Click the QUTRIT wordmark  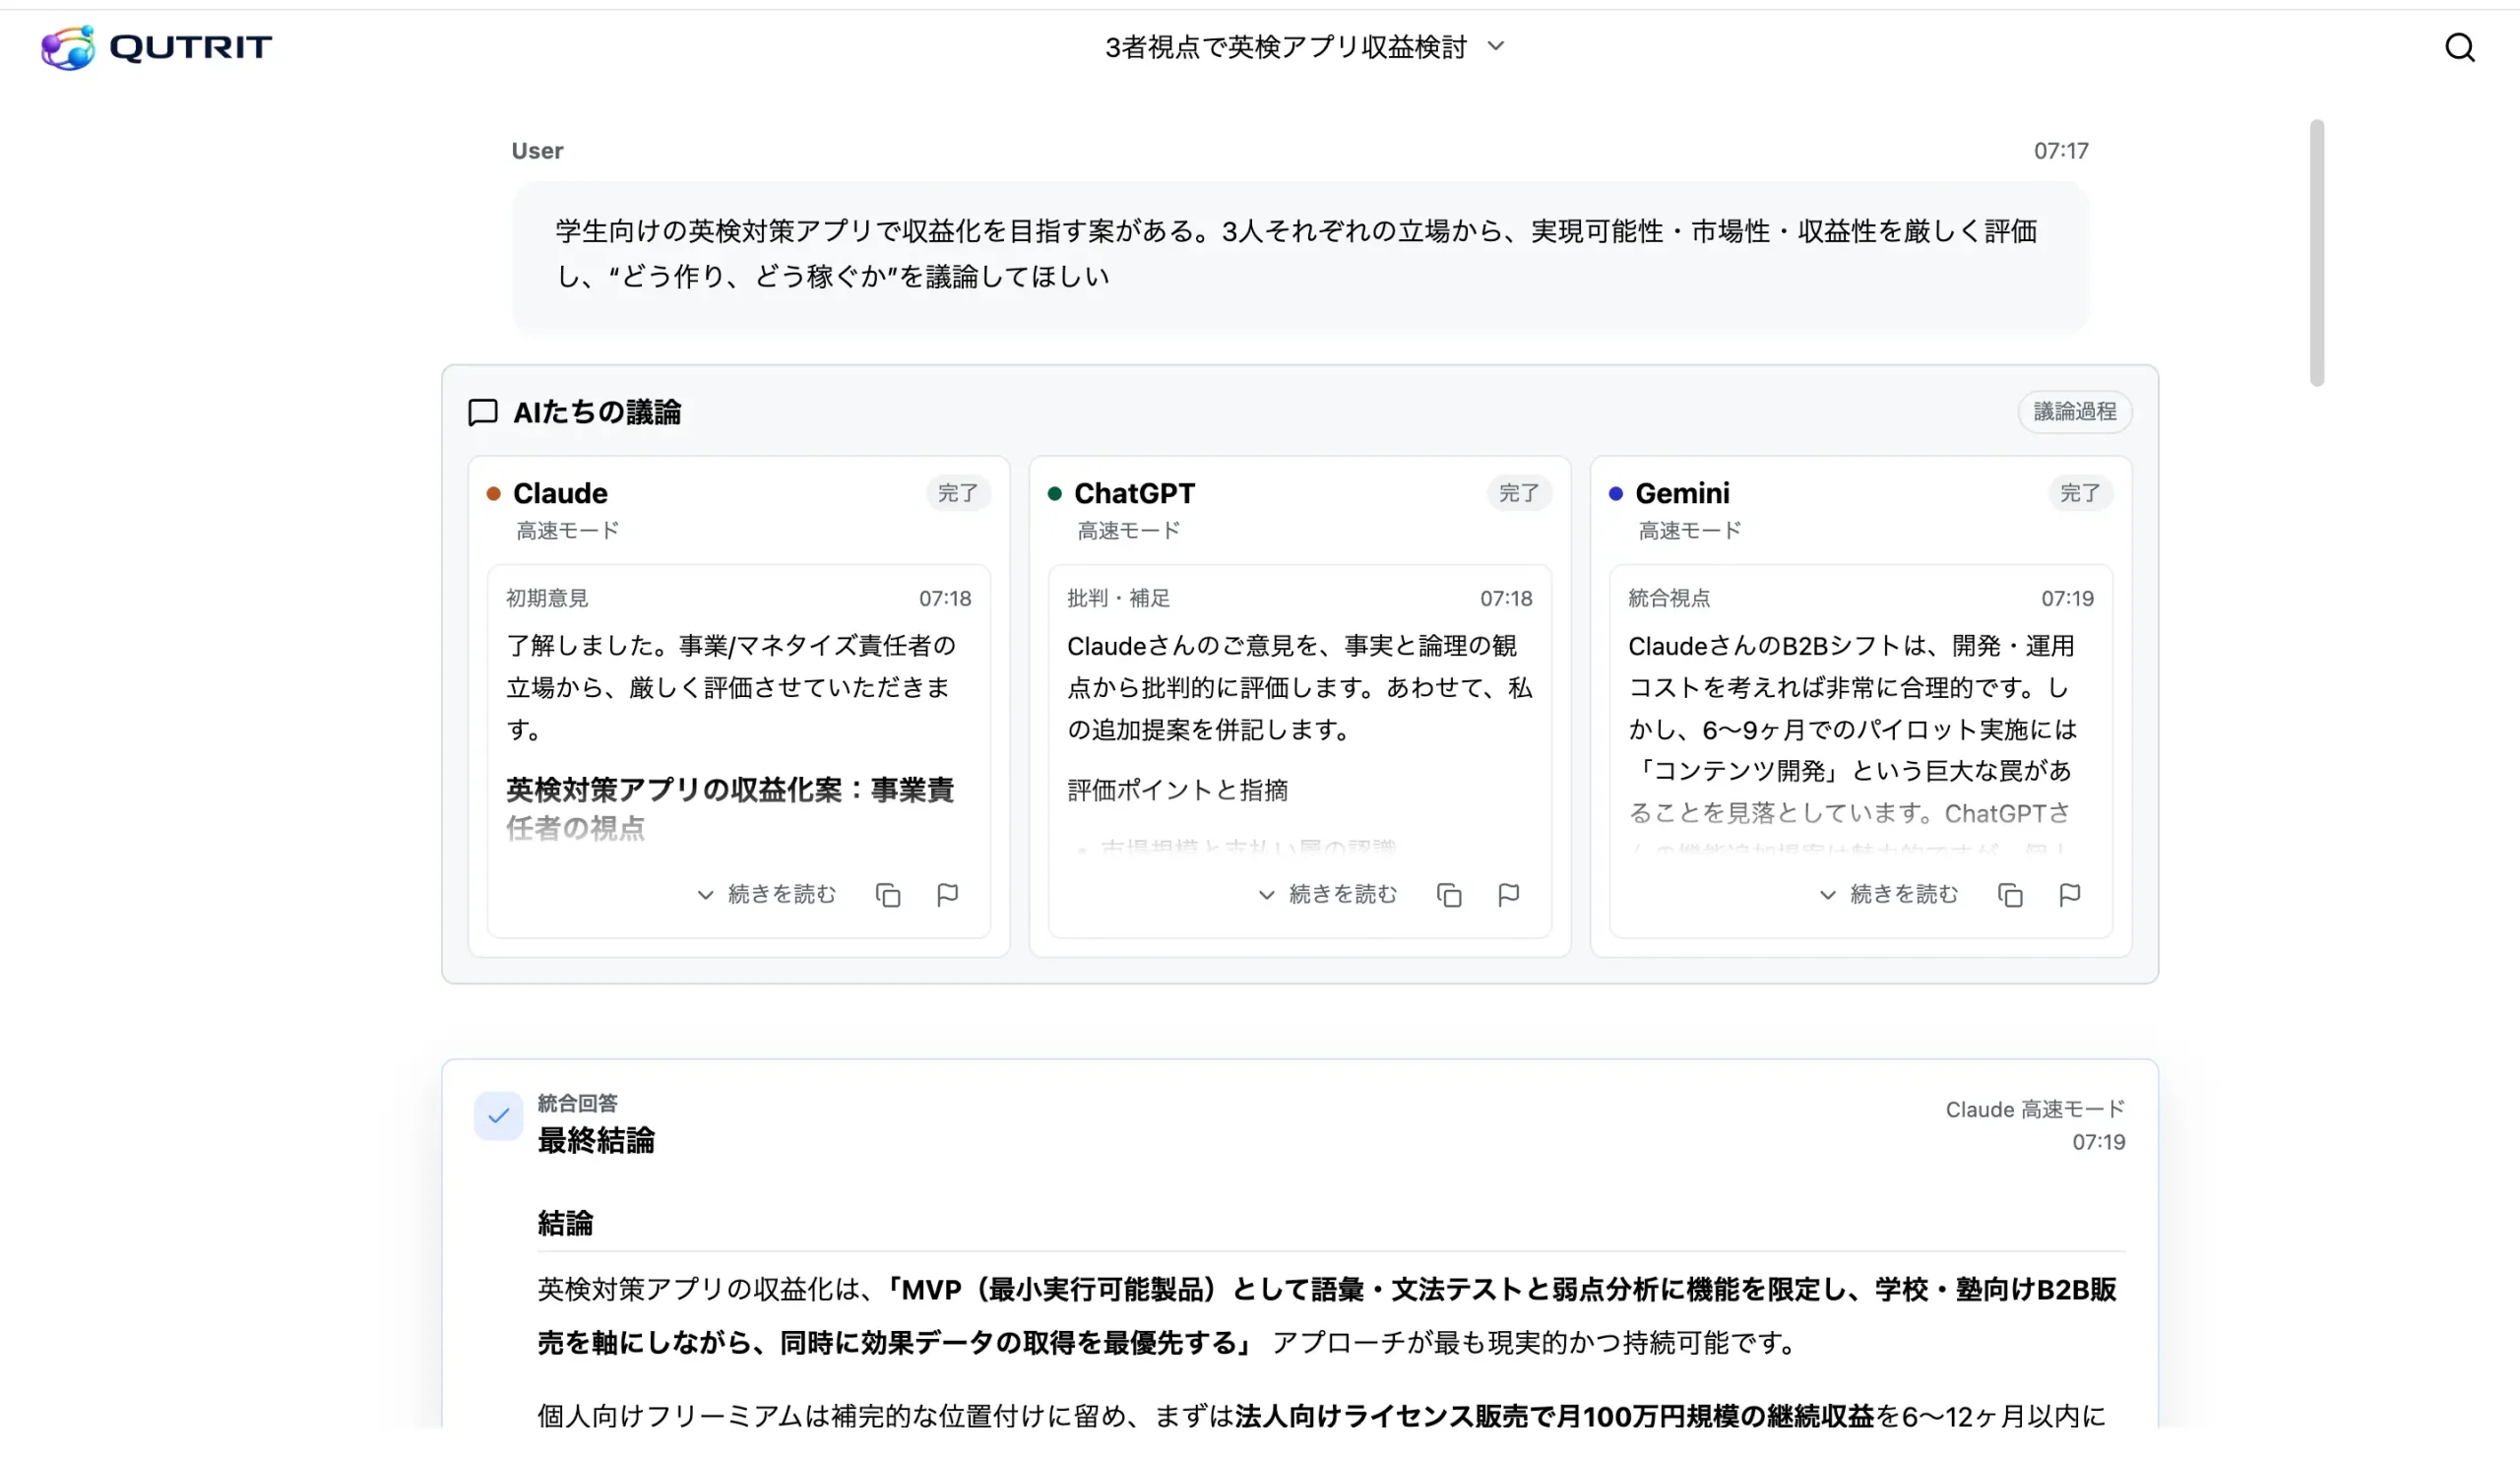(x=190, y=47)
